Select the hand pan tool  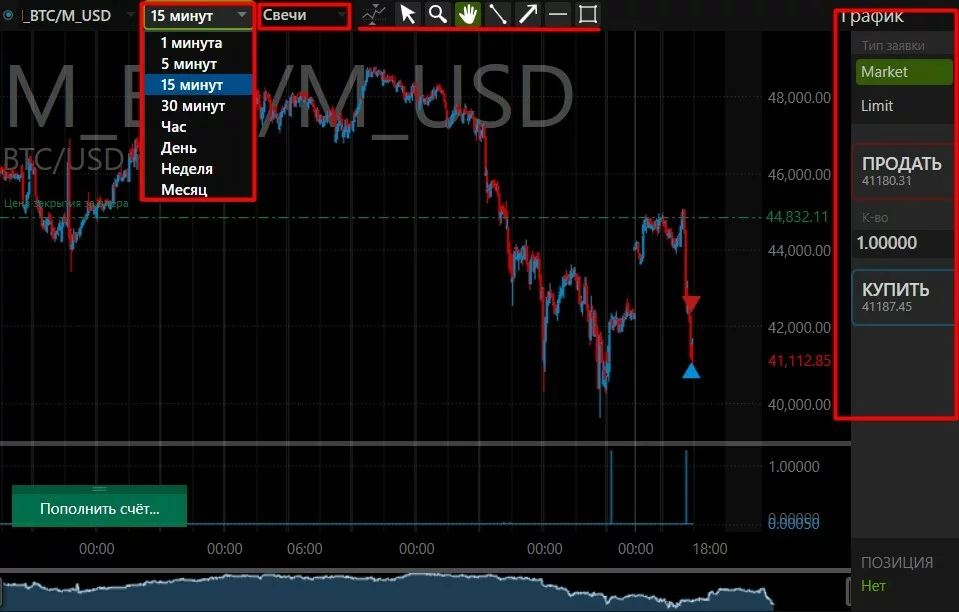pyautogui.click(x=467, y=14)
